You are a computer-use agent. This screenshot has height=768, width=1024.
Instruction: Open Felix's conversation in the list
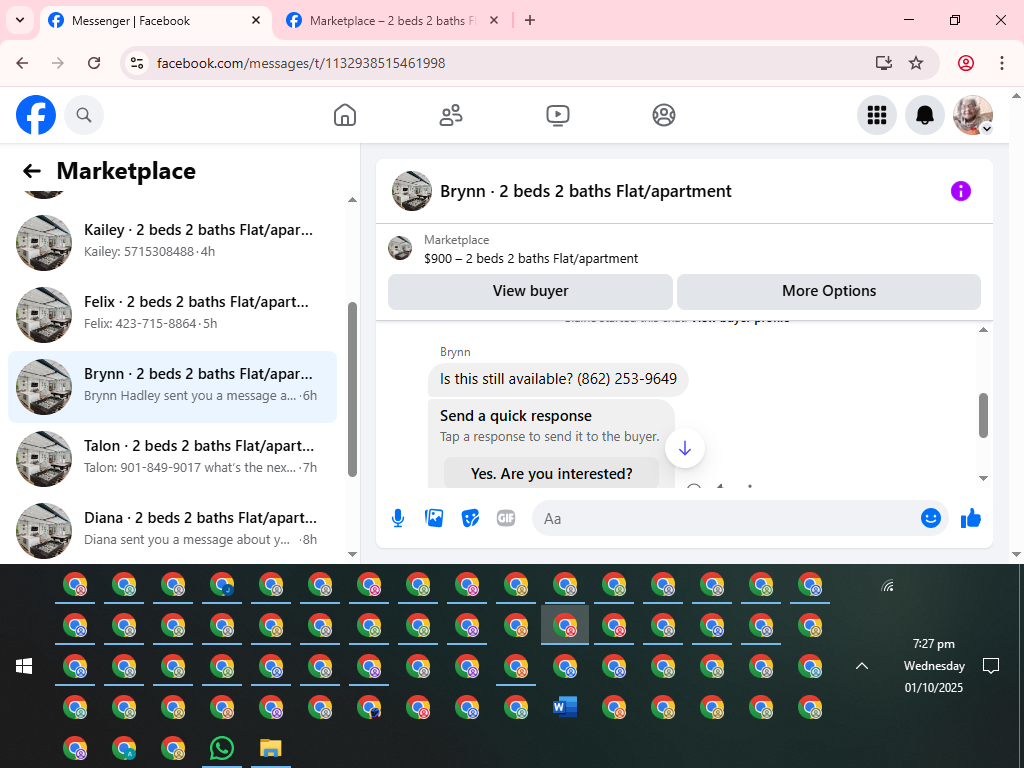[x=172, y=315]
